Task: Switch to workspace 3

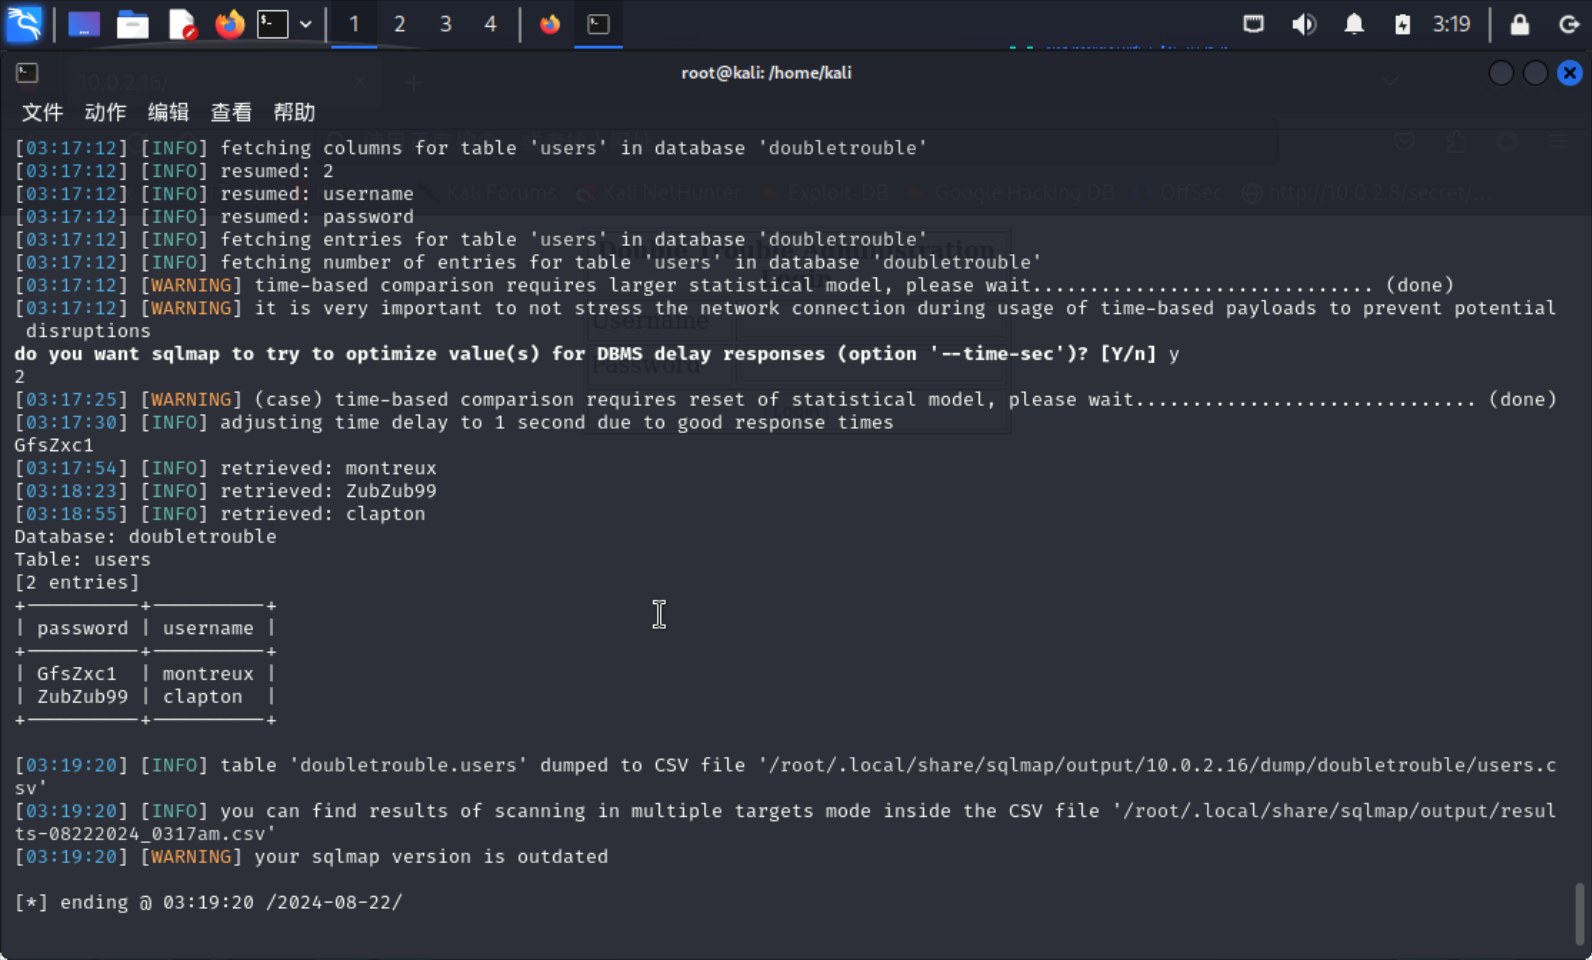Action: coord(446,24)
